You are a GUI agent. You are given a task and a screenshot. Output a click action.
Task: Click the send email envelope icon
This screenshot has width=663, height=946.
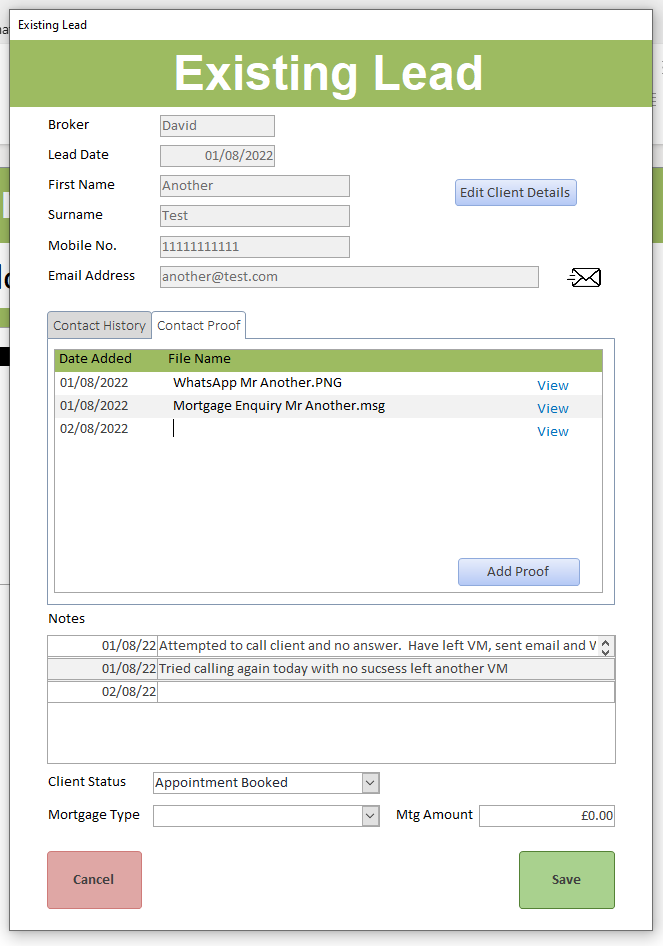pyautogui.click(x=584, y=278)
